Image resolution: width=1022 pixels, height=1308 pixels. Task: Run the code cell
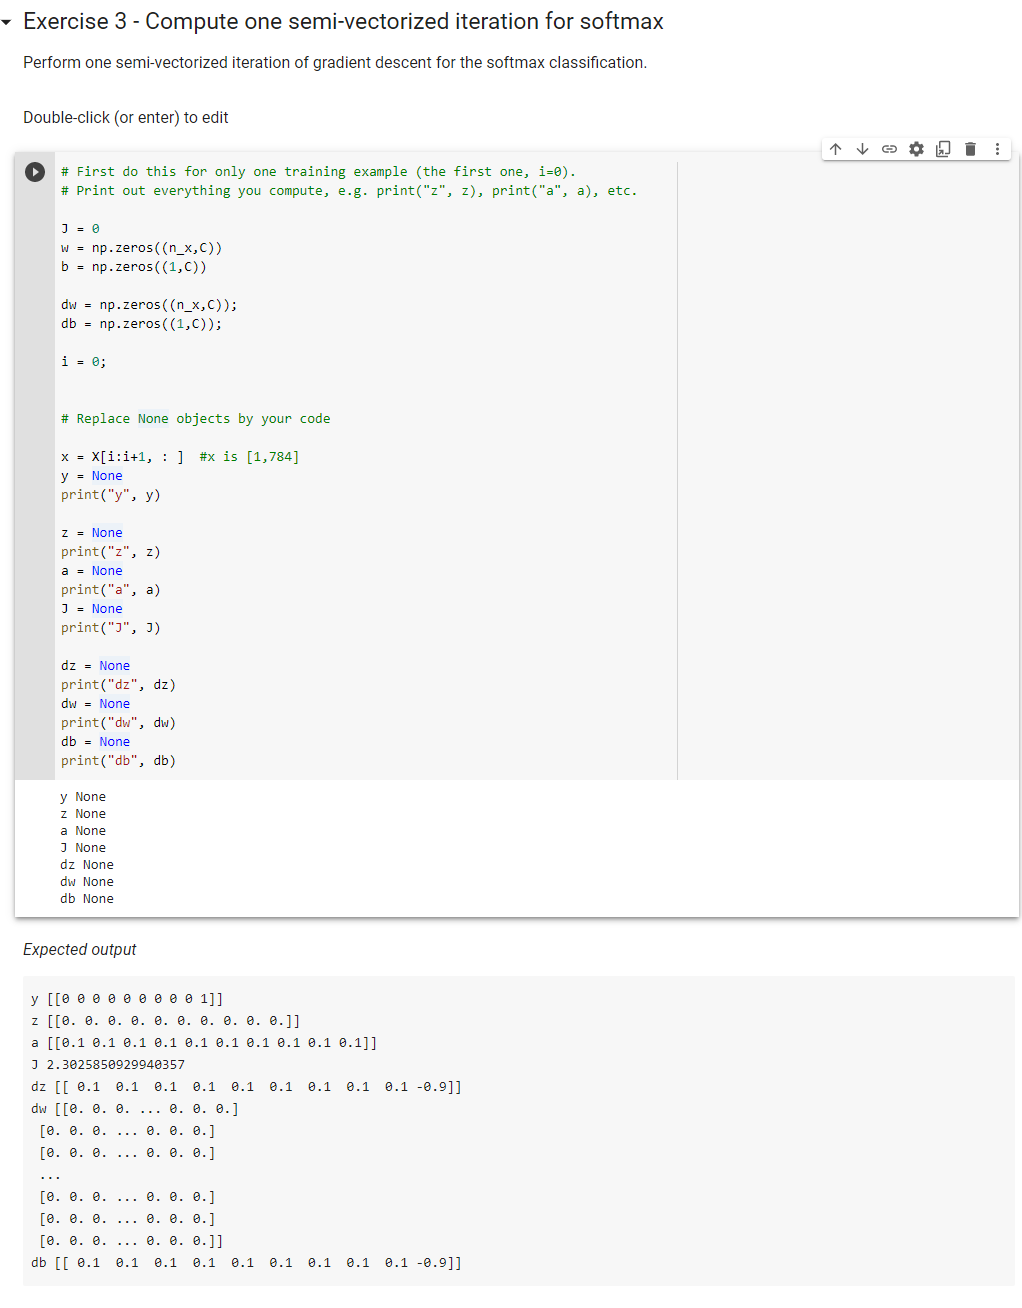[x=35, y=171]
